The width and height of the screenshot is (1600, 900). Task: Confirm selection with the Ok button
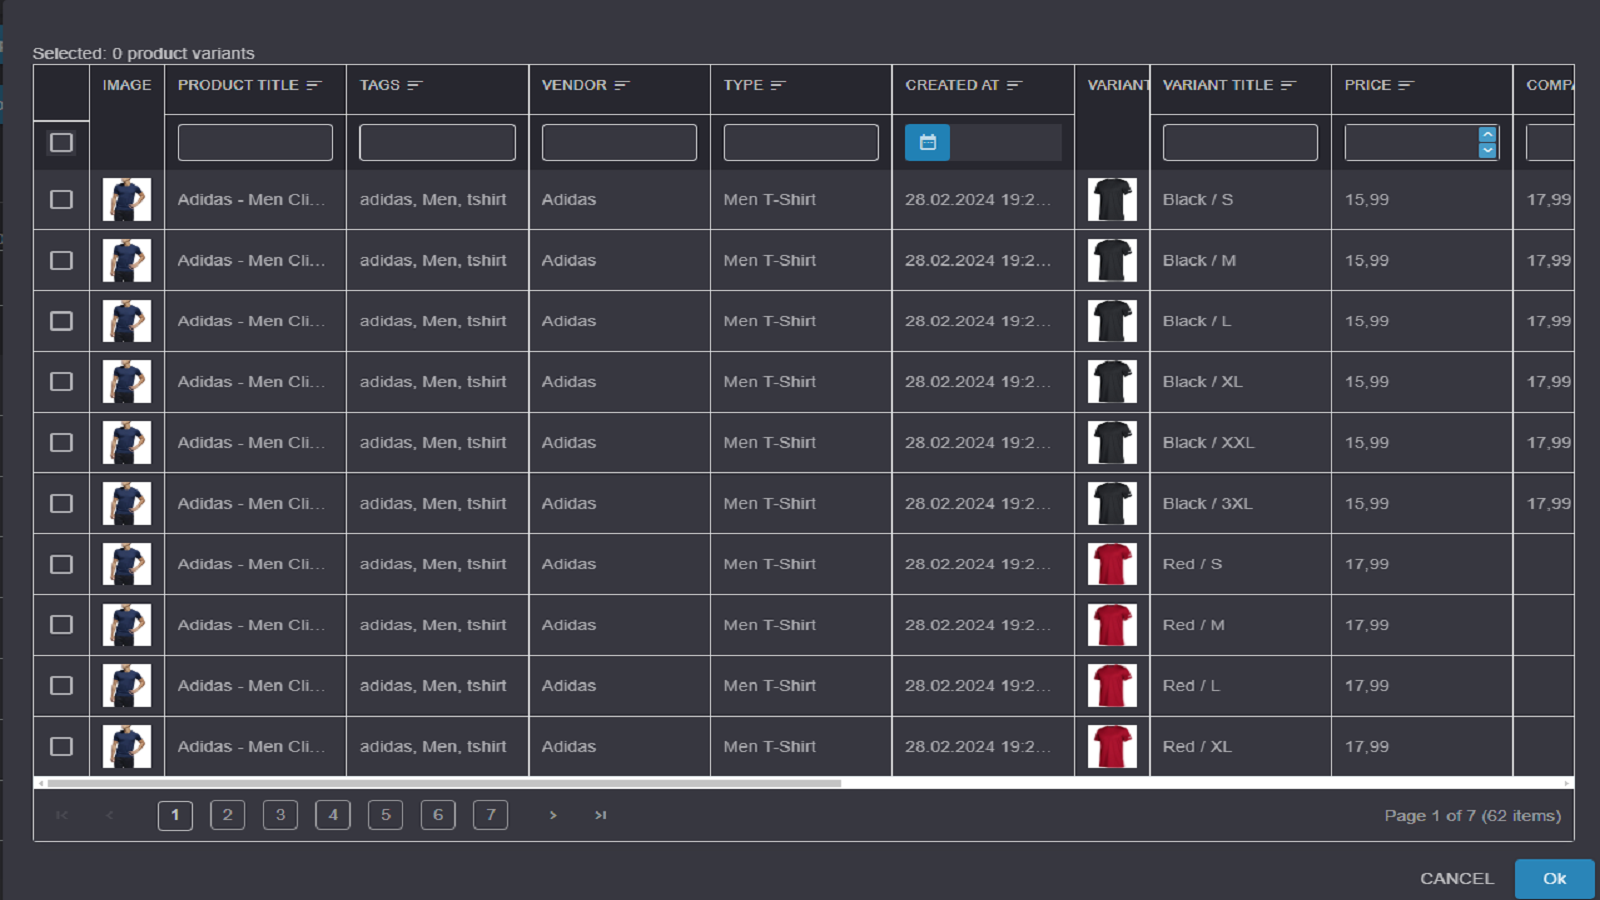tap(1554, 878)
